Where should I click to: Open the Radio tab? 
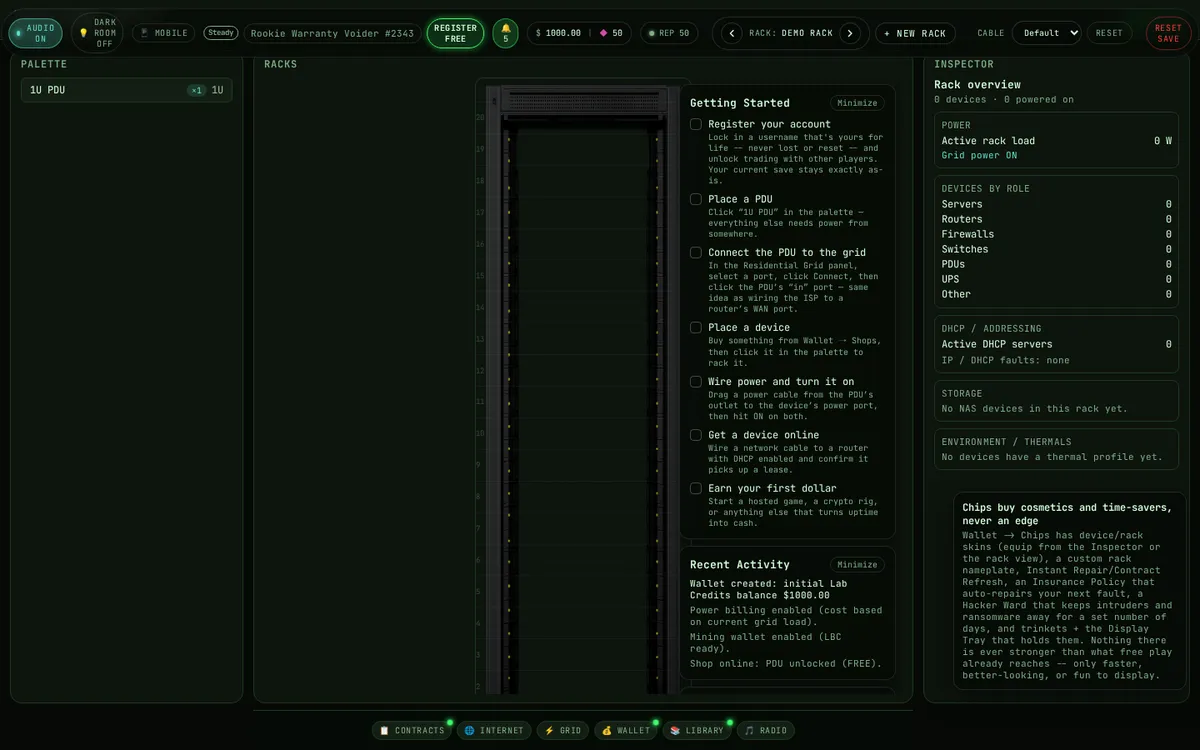(x=767, y=731)
